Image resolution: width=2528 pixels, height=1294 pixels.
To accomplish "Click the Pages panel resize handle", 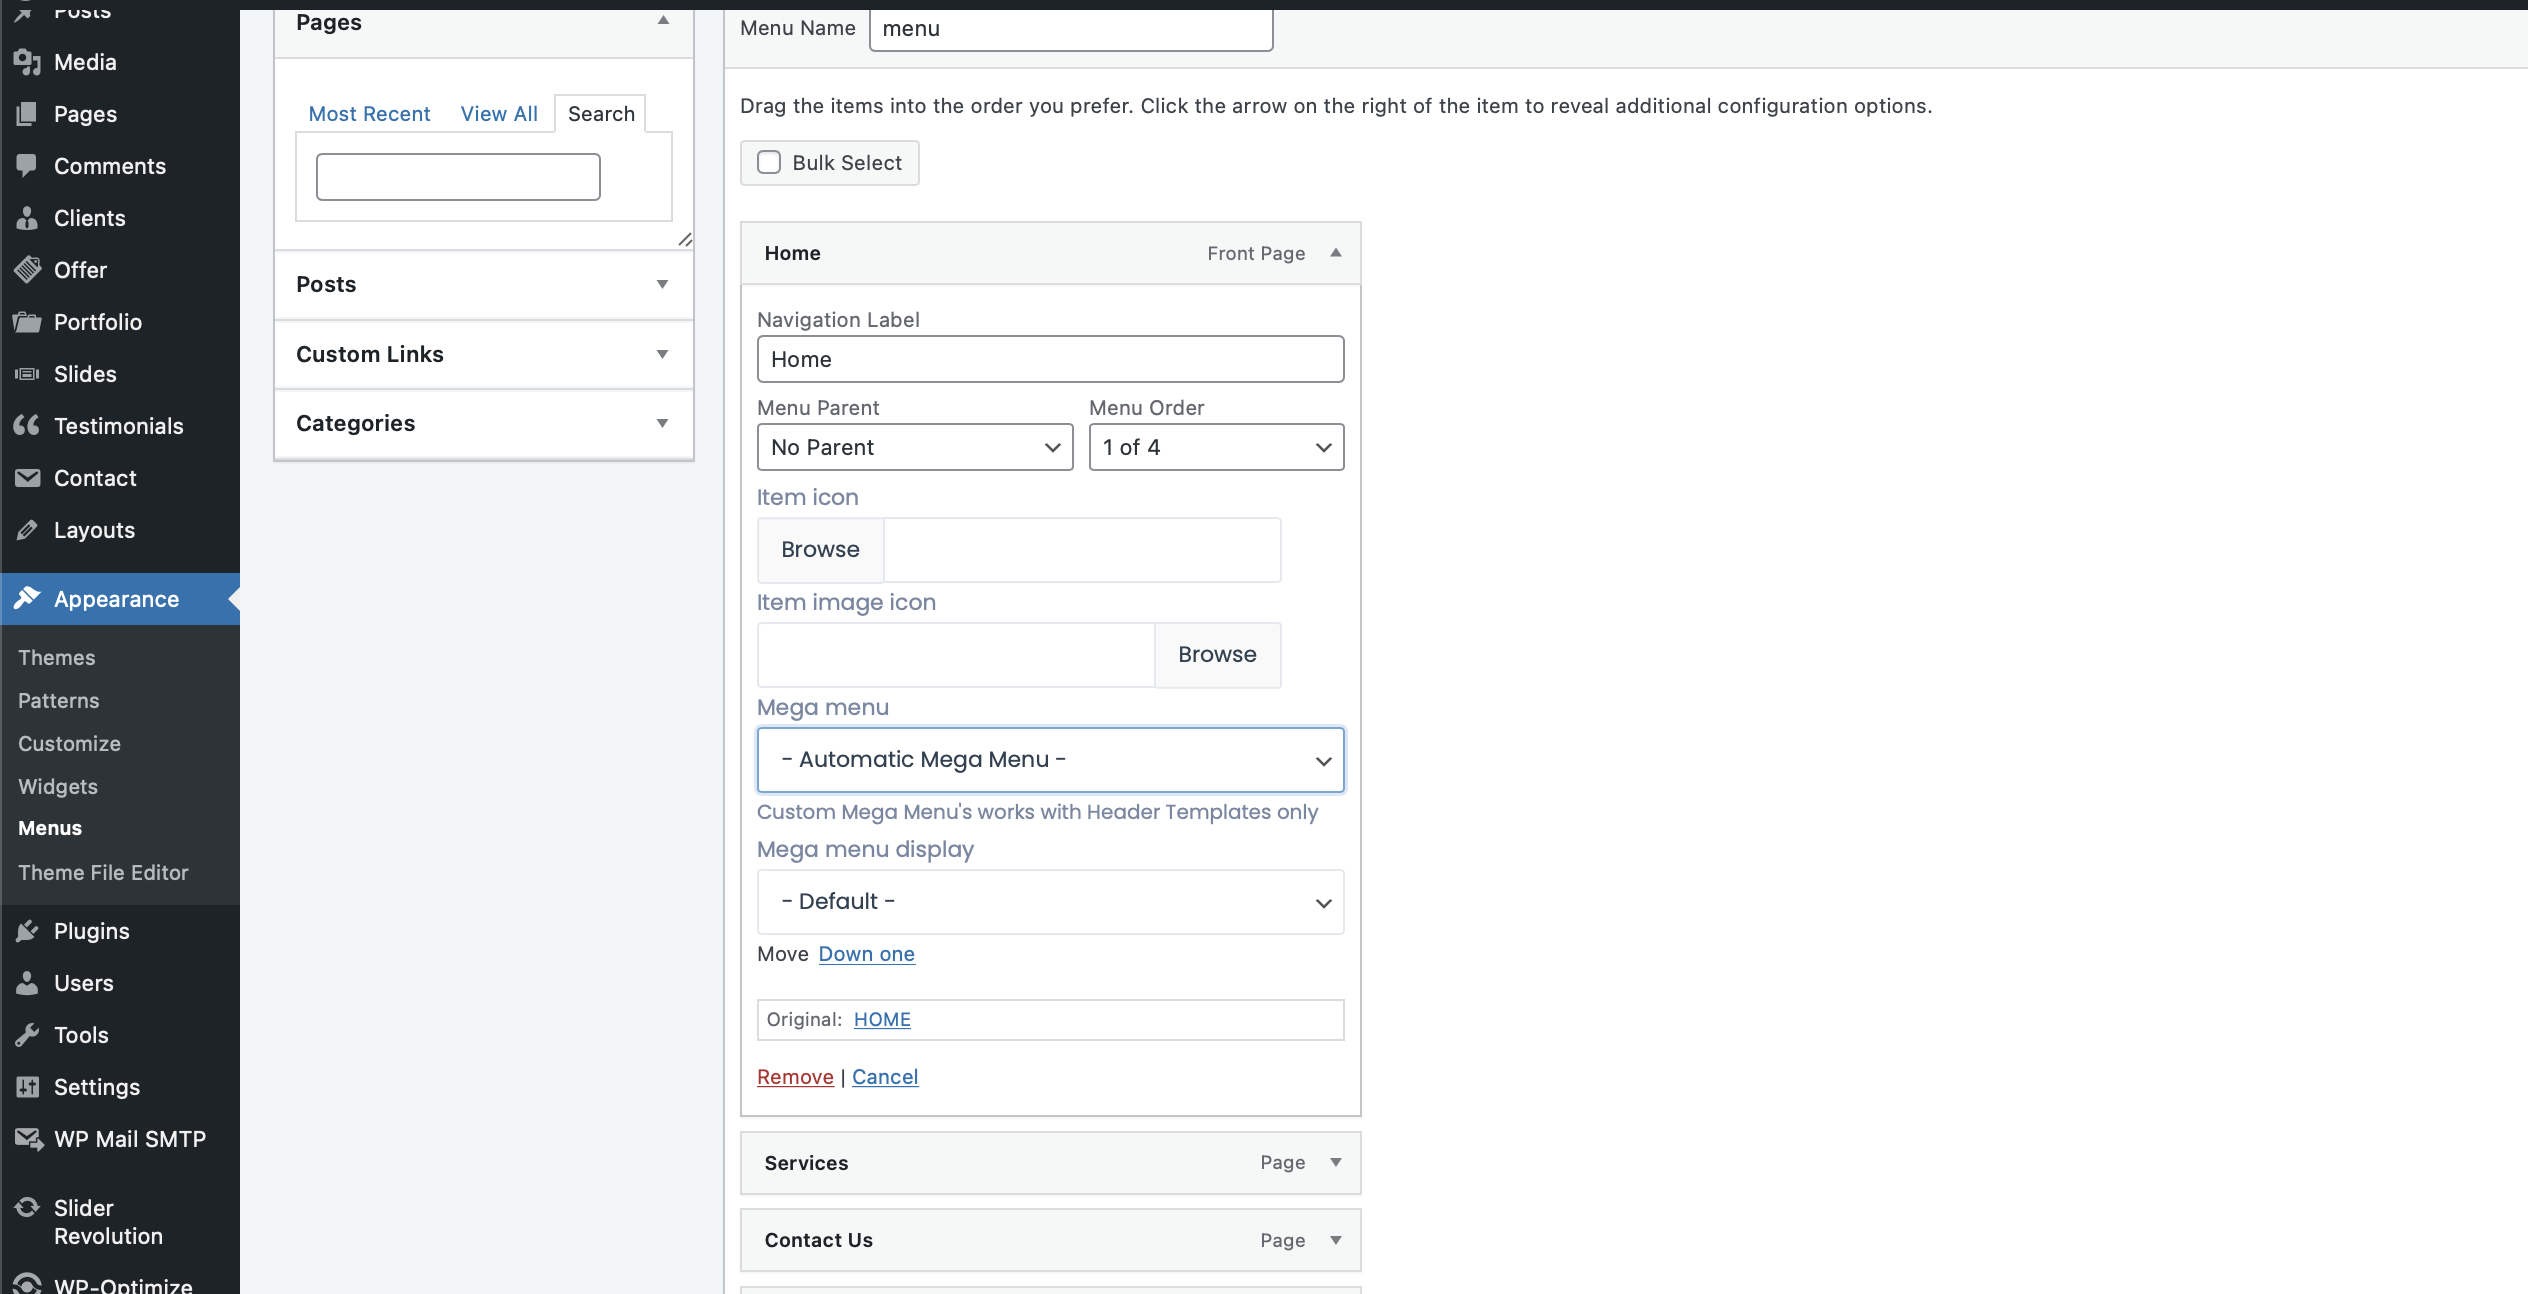I will (x=685, y=239).
